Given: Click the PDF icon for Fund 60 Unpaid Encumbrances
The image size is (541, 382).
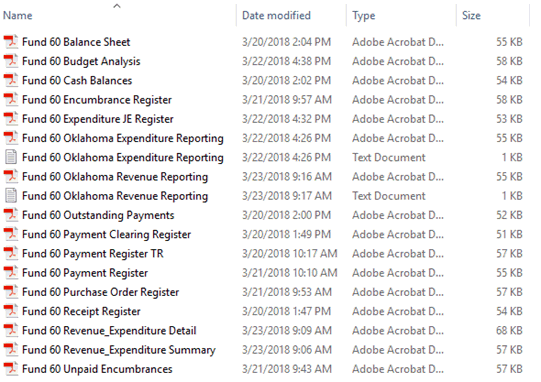Looking at the screenshot, I should tap(11, 369).
